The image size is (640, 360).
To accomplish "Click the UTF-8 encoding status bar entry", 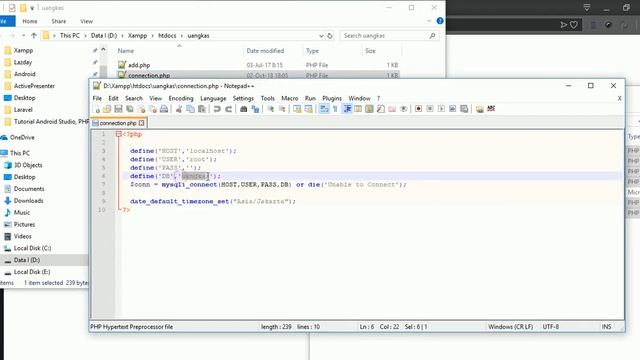I will (551, 327).
